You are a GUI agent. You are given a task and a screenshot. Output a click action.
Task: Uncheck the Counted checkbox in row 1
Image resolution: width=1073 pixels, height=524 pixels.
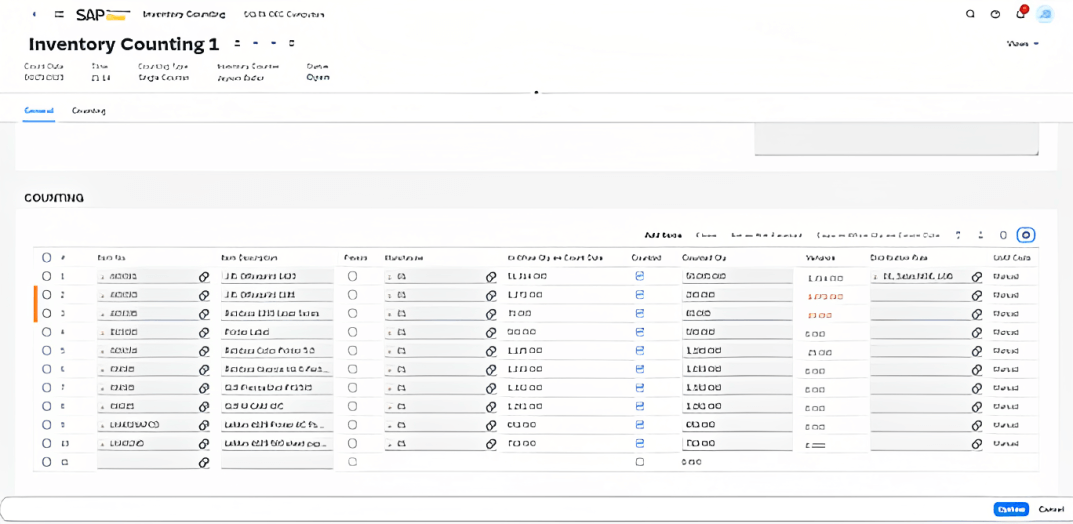click(x=641, y=276)
